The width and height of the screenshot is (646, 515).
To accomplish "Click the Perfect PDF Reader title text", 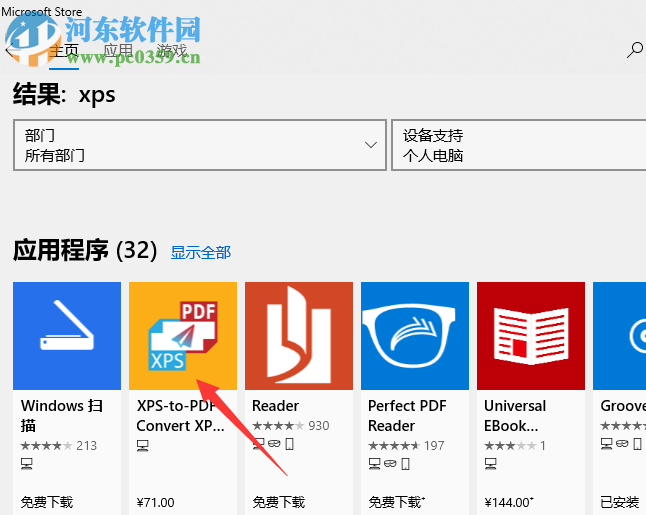I will click(x=407, y=416).
